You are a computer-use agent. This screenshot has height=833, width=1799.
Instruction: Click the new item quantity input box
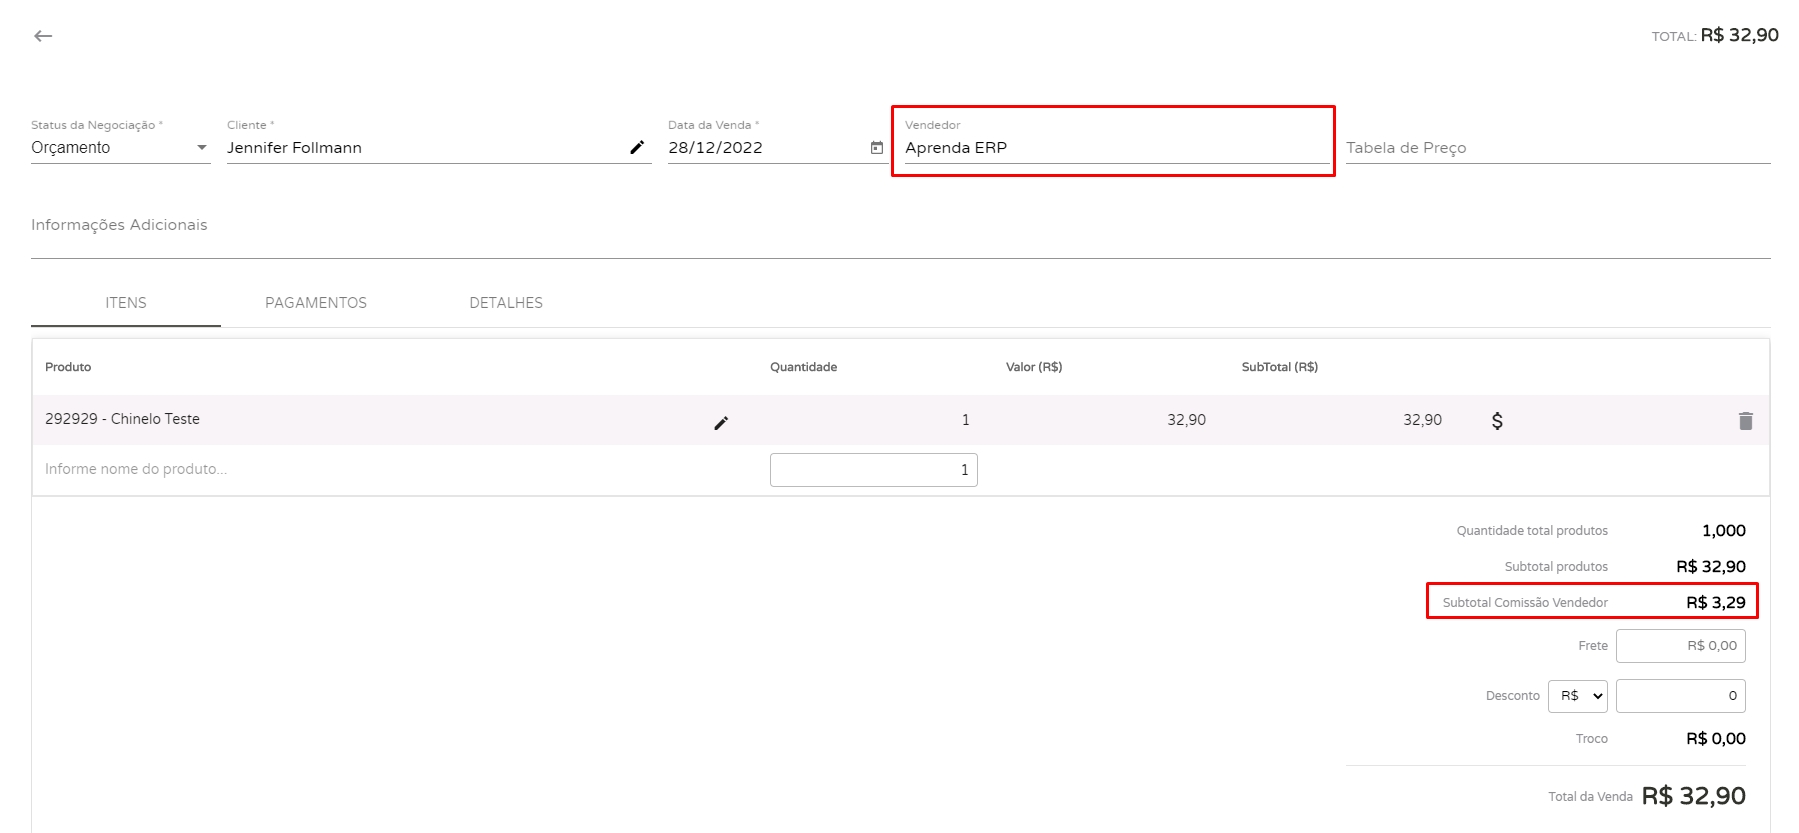click(x=873, y=470)
